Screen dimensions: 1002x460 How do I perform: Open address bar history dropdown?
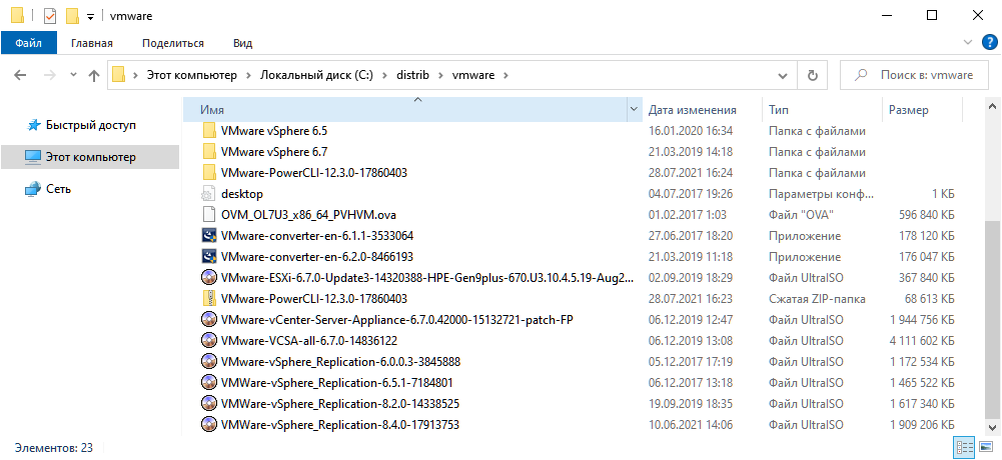[782, 75]
